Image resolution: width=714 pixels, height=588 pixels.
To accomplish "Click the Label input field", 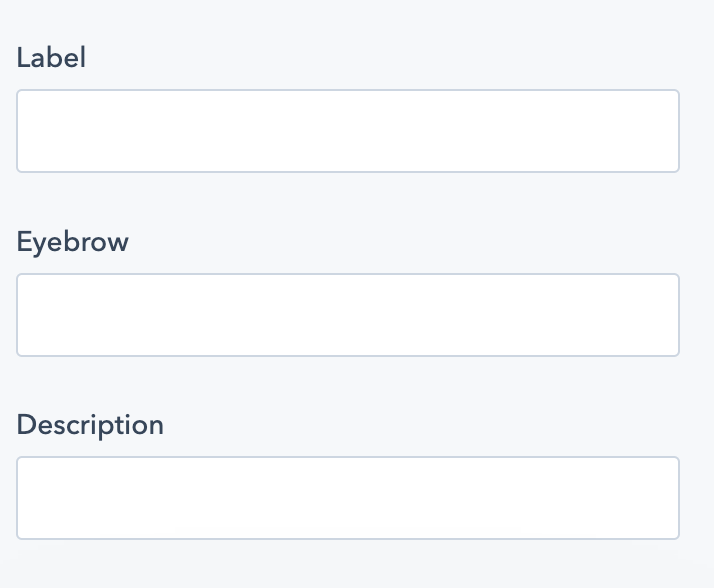I will pyautogui.click(x=348, y=131).
